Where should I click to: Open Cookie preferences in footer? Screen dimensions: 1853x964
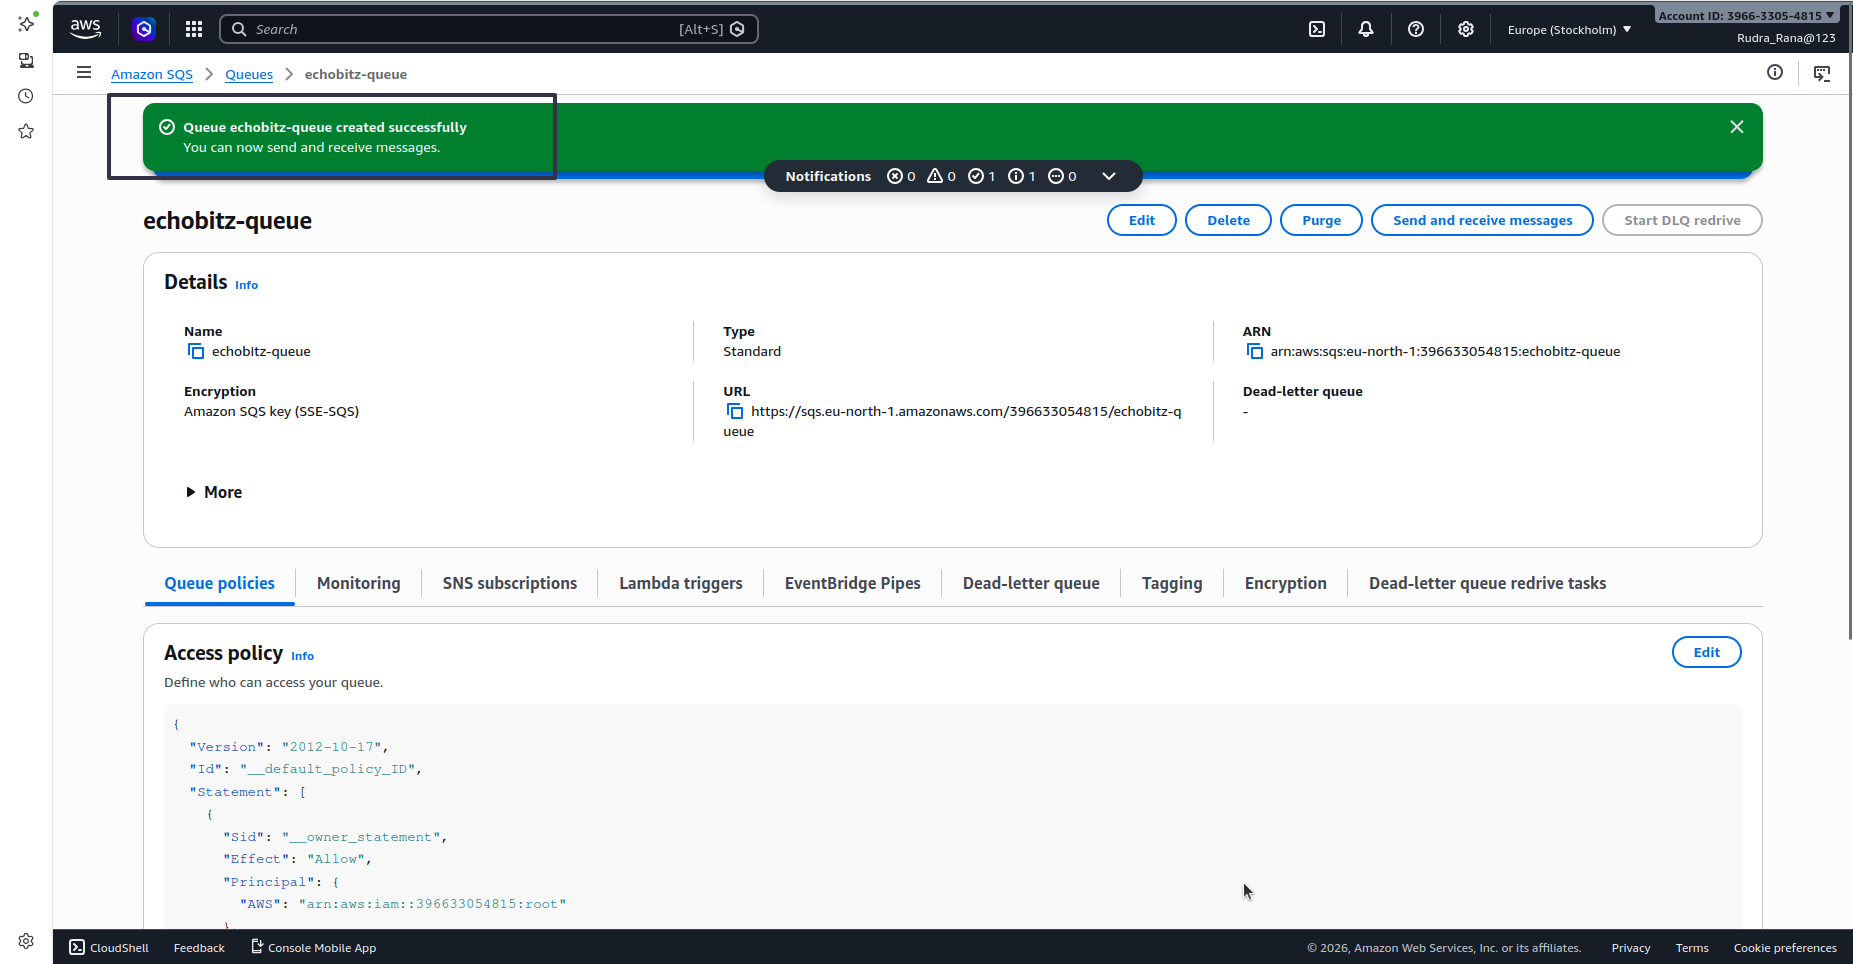(1785, 948)
